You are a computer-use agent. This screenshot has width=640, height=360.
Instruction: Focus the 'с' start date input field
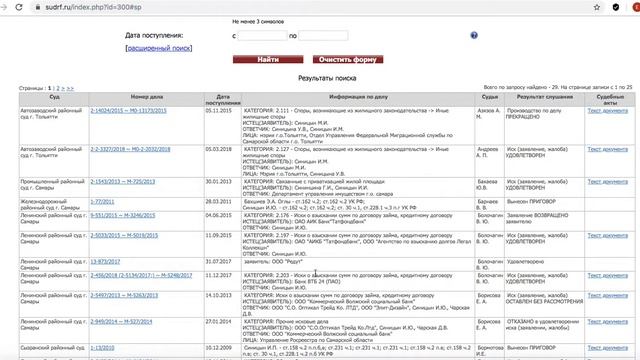tap(262, 36)
